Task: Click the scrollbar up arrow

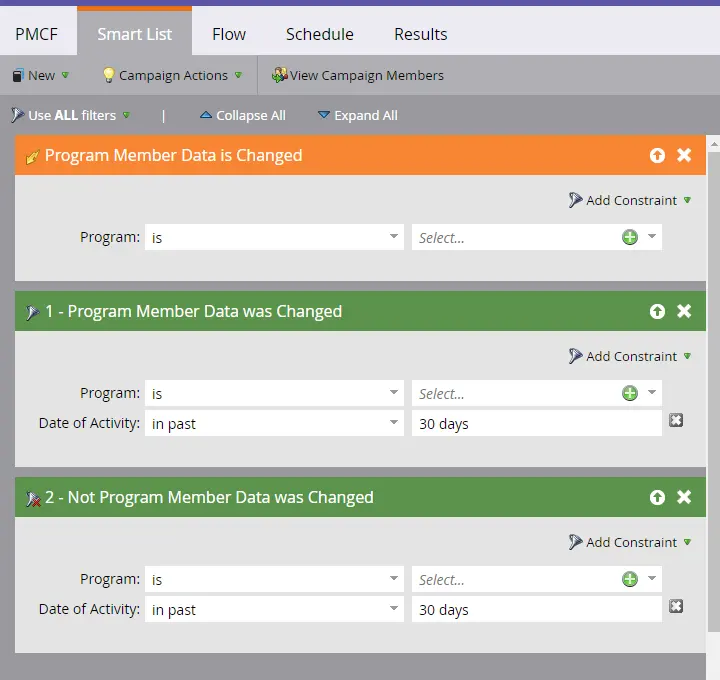Action: 714,144
